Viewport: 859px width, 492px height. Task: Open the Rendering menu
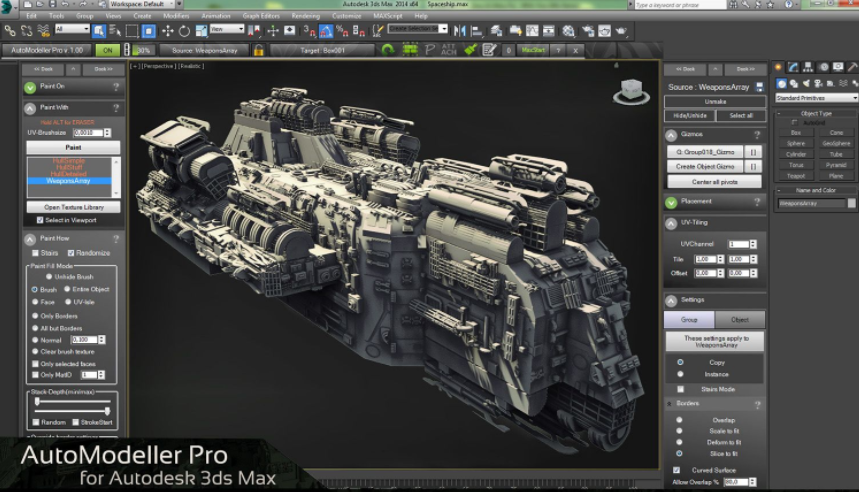click(306, 16)
